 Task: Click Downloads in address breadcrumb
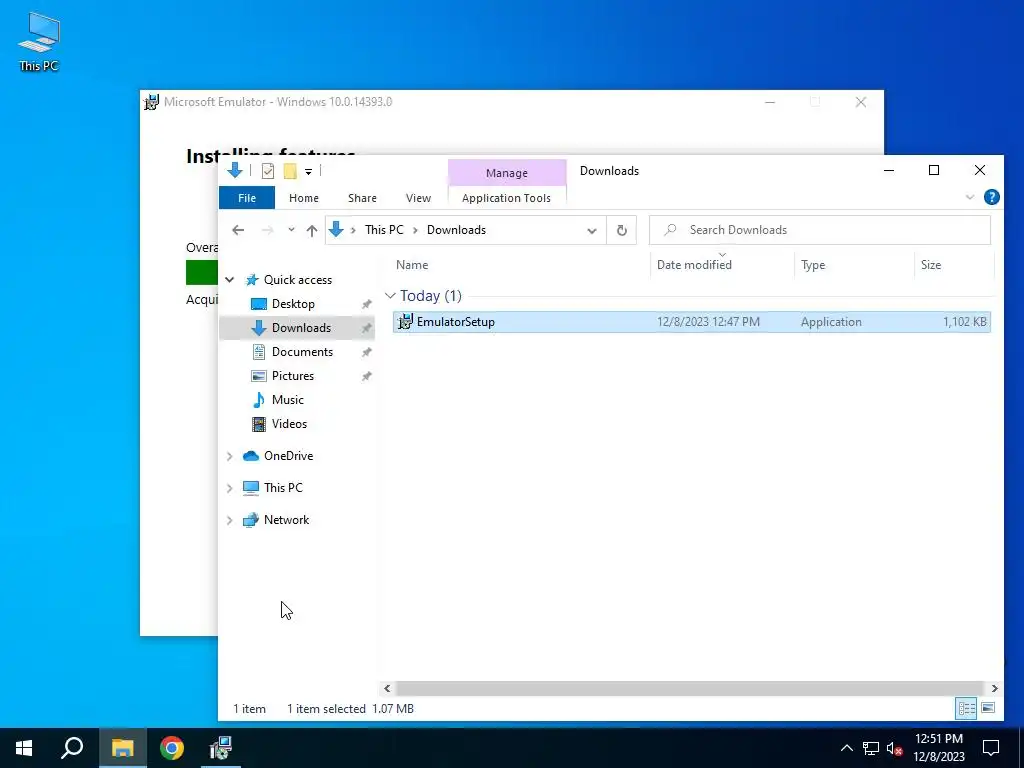[456, 230]
